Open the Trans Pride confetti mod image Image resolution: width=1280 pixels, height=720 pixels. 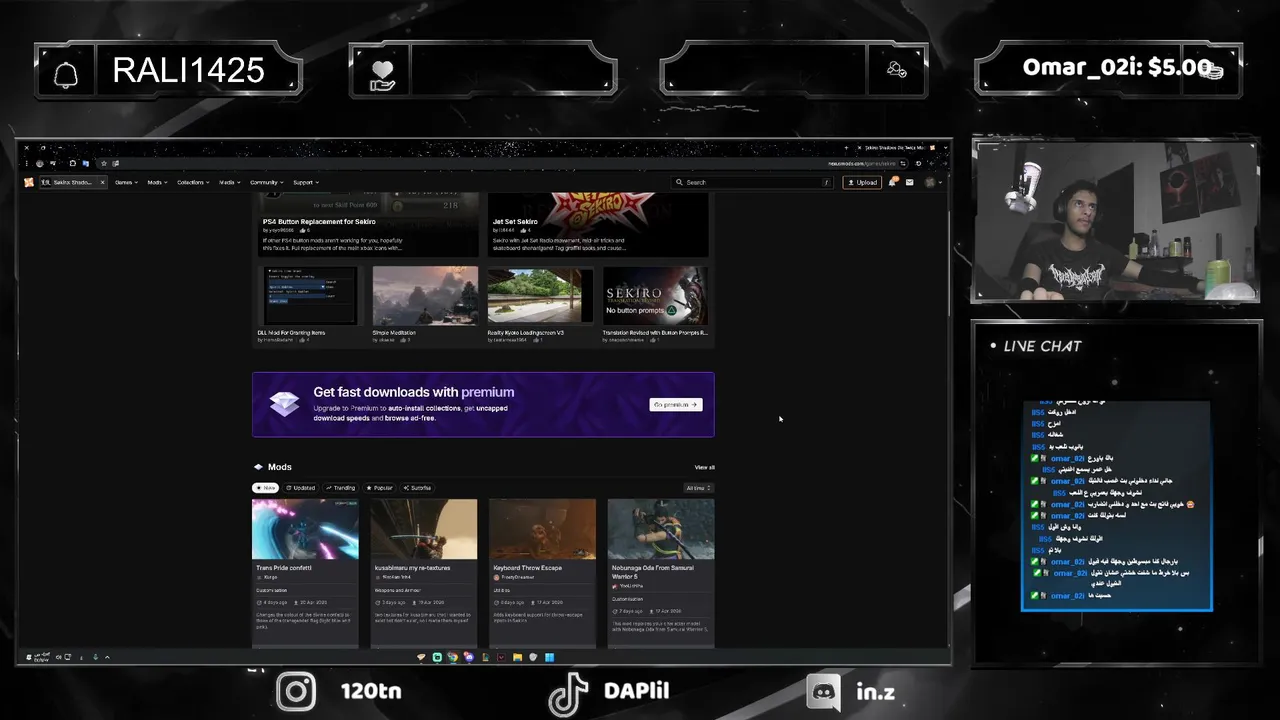[305, 529]
